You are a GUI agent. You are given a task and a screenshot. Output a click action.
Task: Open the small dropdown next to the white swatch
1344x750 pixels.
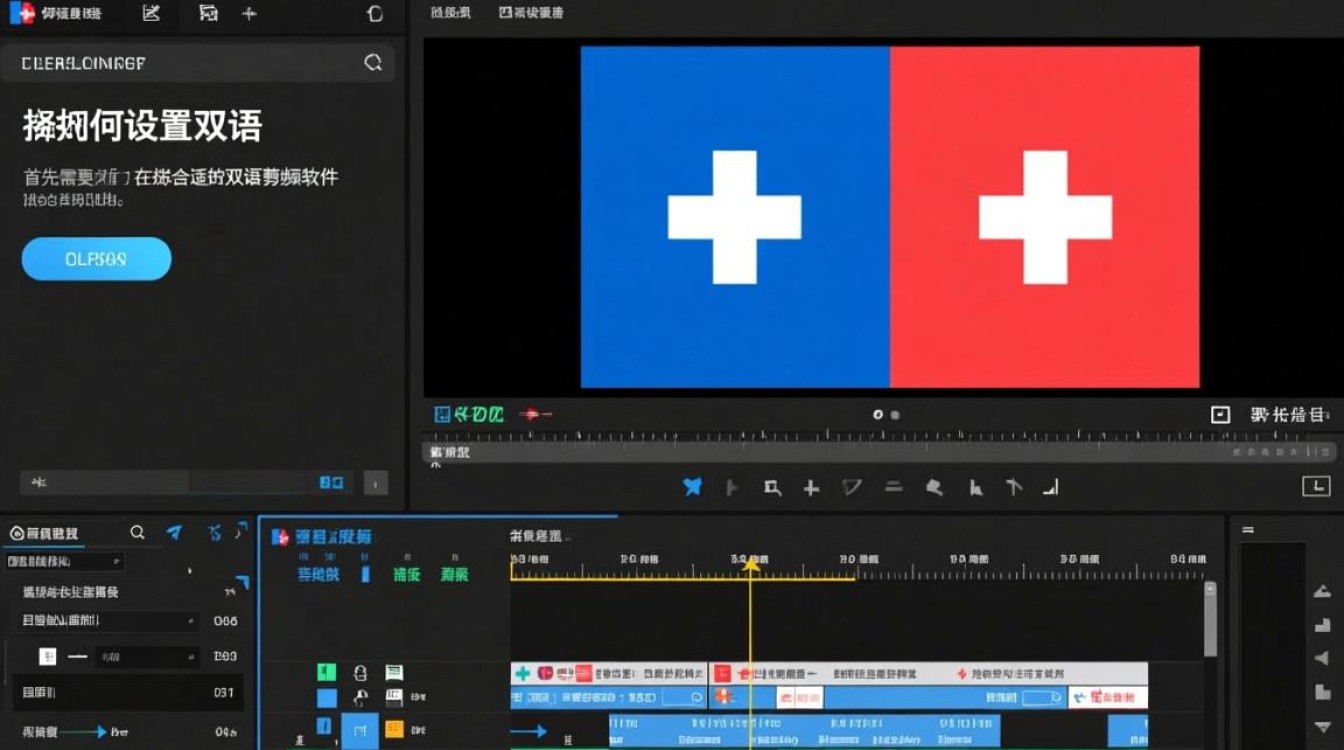click(147, 657)
